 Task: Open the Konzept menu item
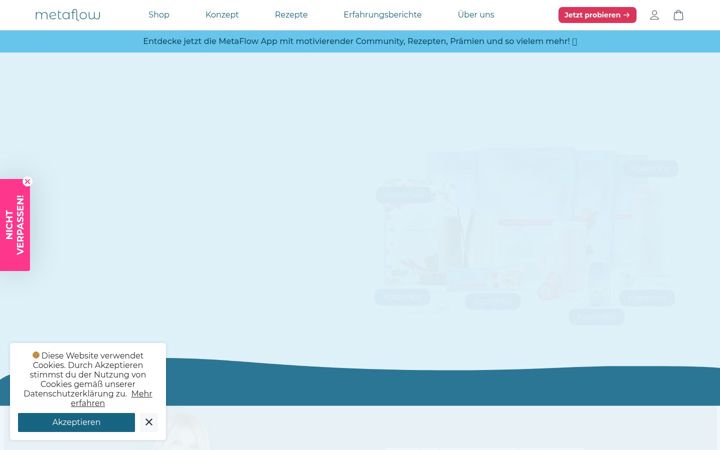coord(222,15)
